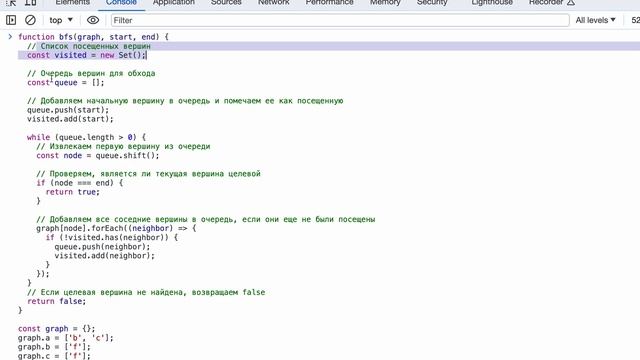Open the Network tab
This screenshot has height=360, width=640.
[x=273, y=2]
